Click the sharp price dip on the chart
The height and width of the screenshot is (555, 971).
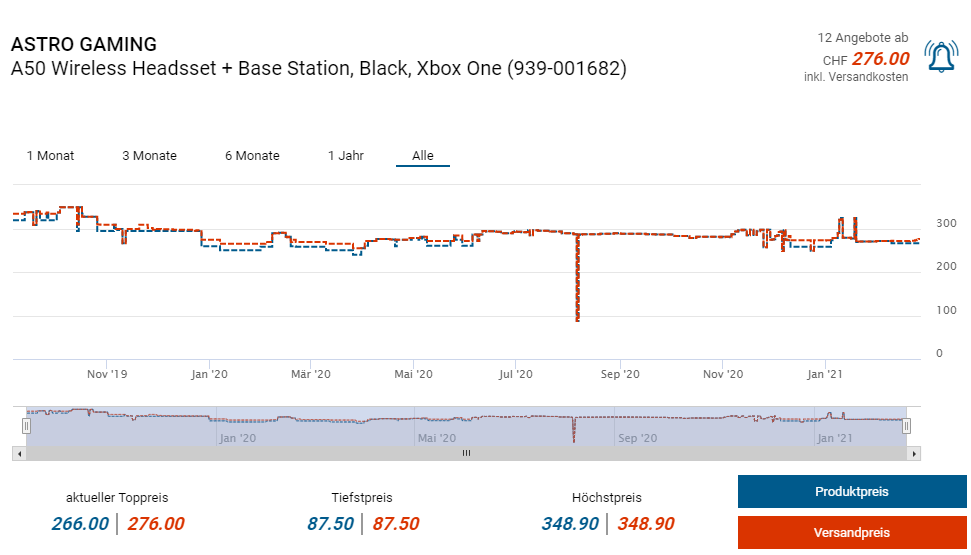pos(578,300)
